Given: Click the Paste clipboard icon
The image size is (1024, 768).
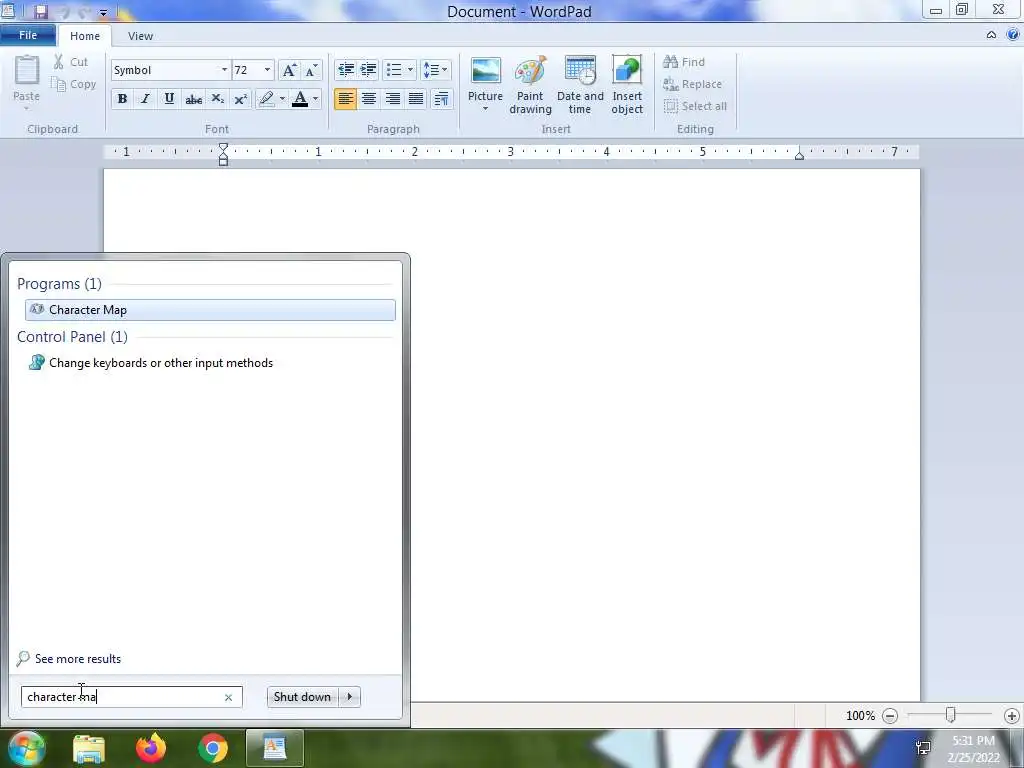Looking at the screenshot, I should pos(27,70).
